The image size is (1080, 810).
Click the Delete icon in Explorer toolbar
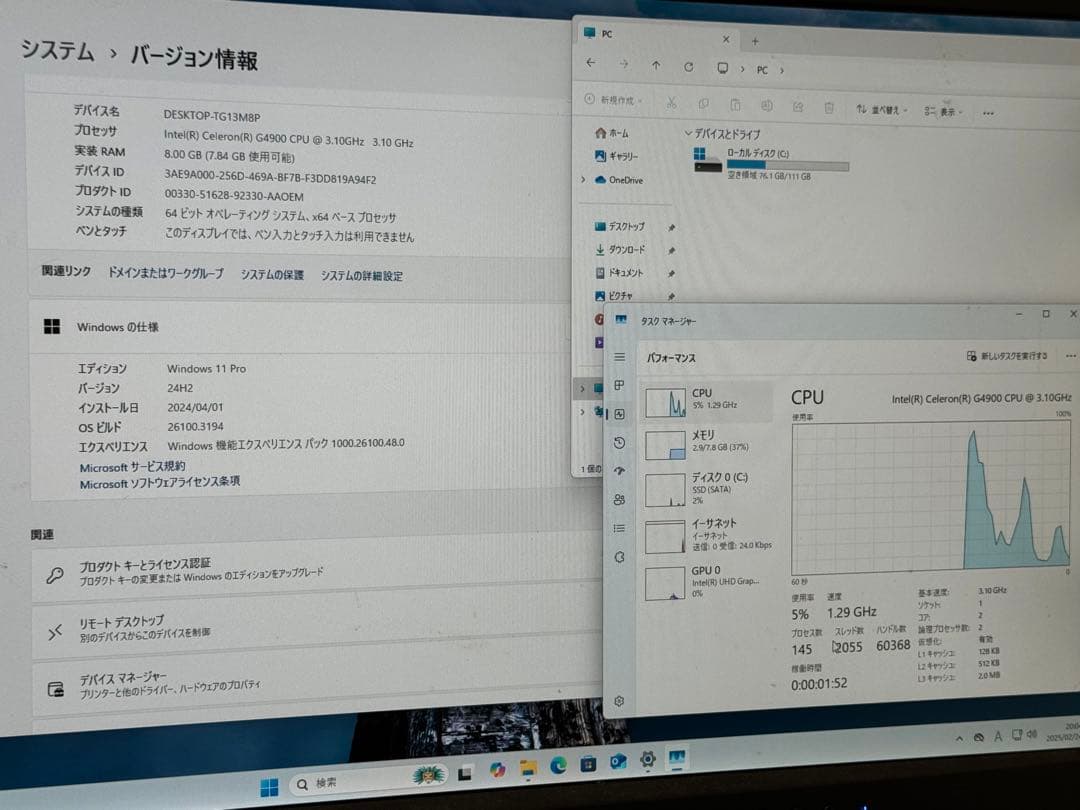click(830, 103)
